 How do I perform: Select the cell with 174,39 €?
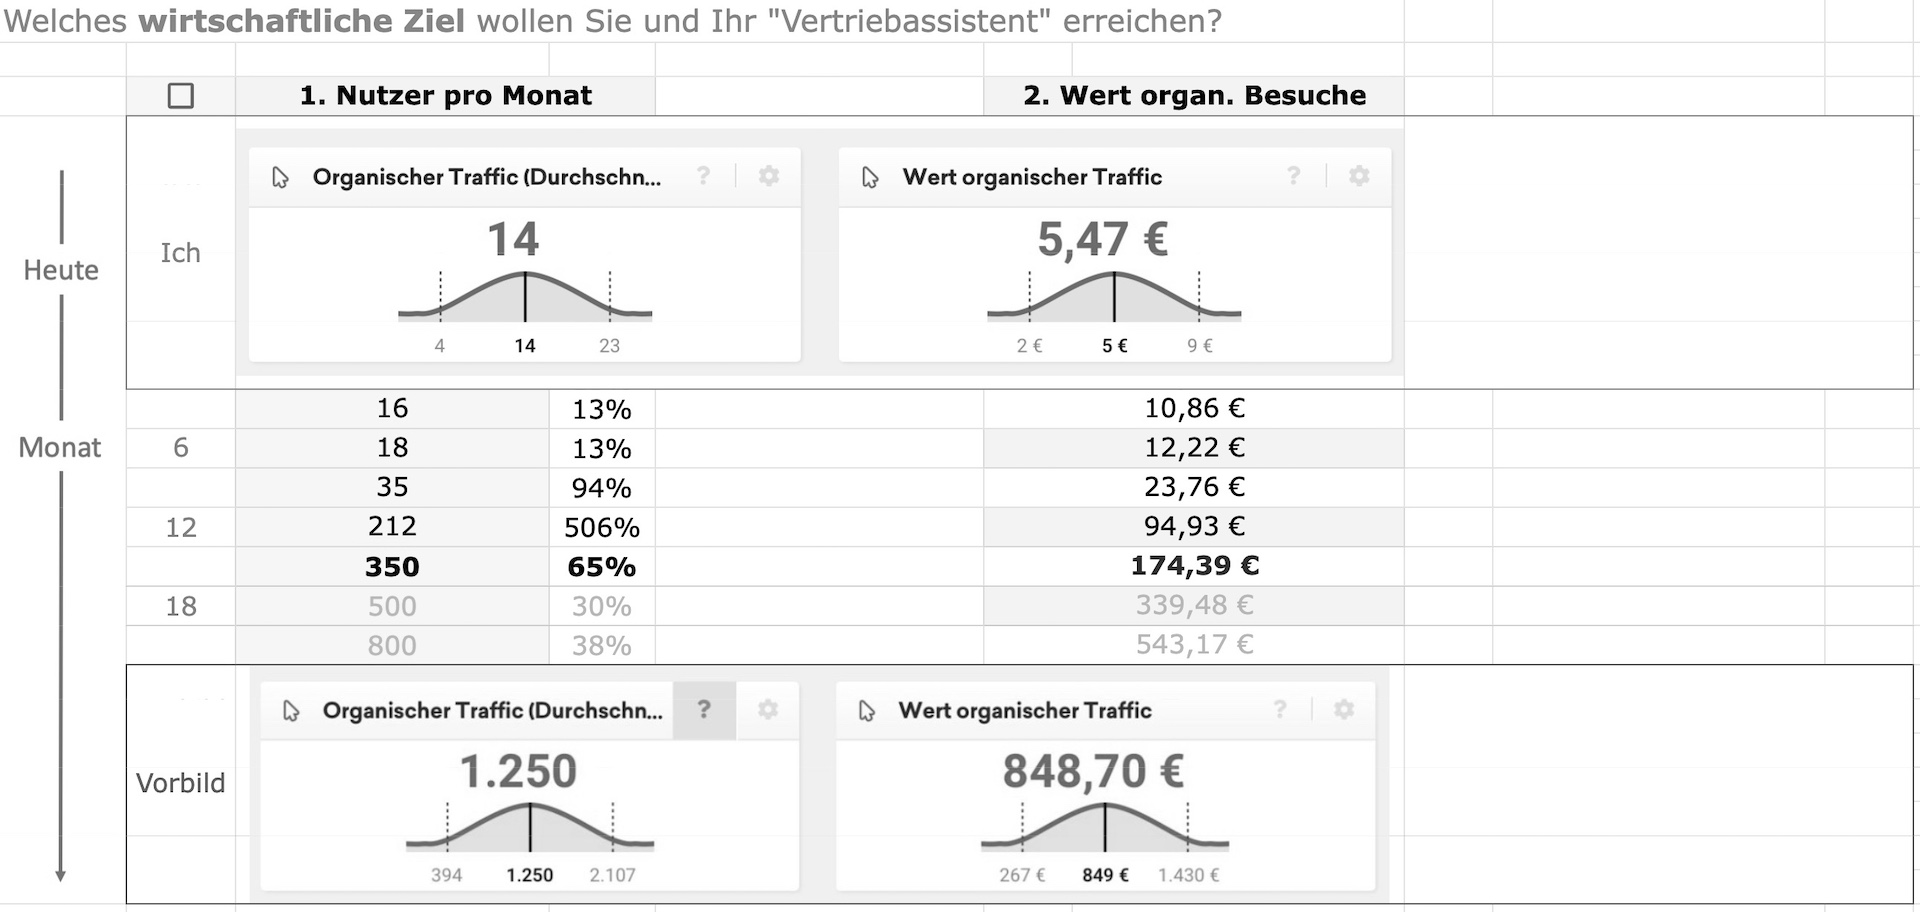(1194, 566)
